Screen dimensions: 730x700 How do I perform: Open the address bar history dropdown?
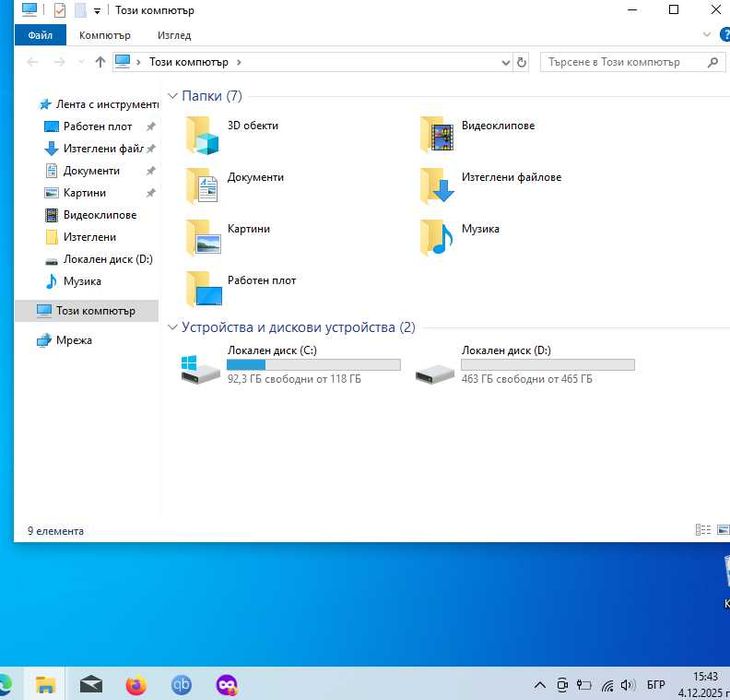tap(506, 62)
